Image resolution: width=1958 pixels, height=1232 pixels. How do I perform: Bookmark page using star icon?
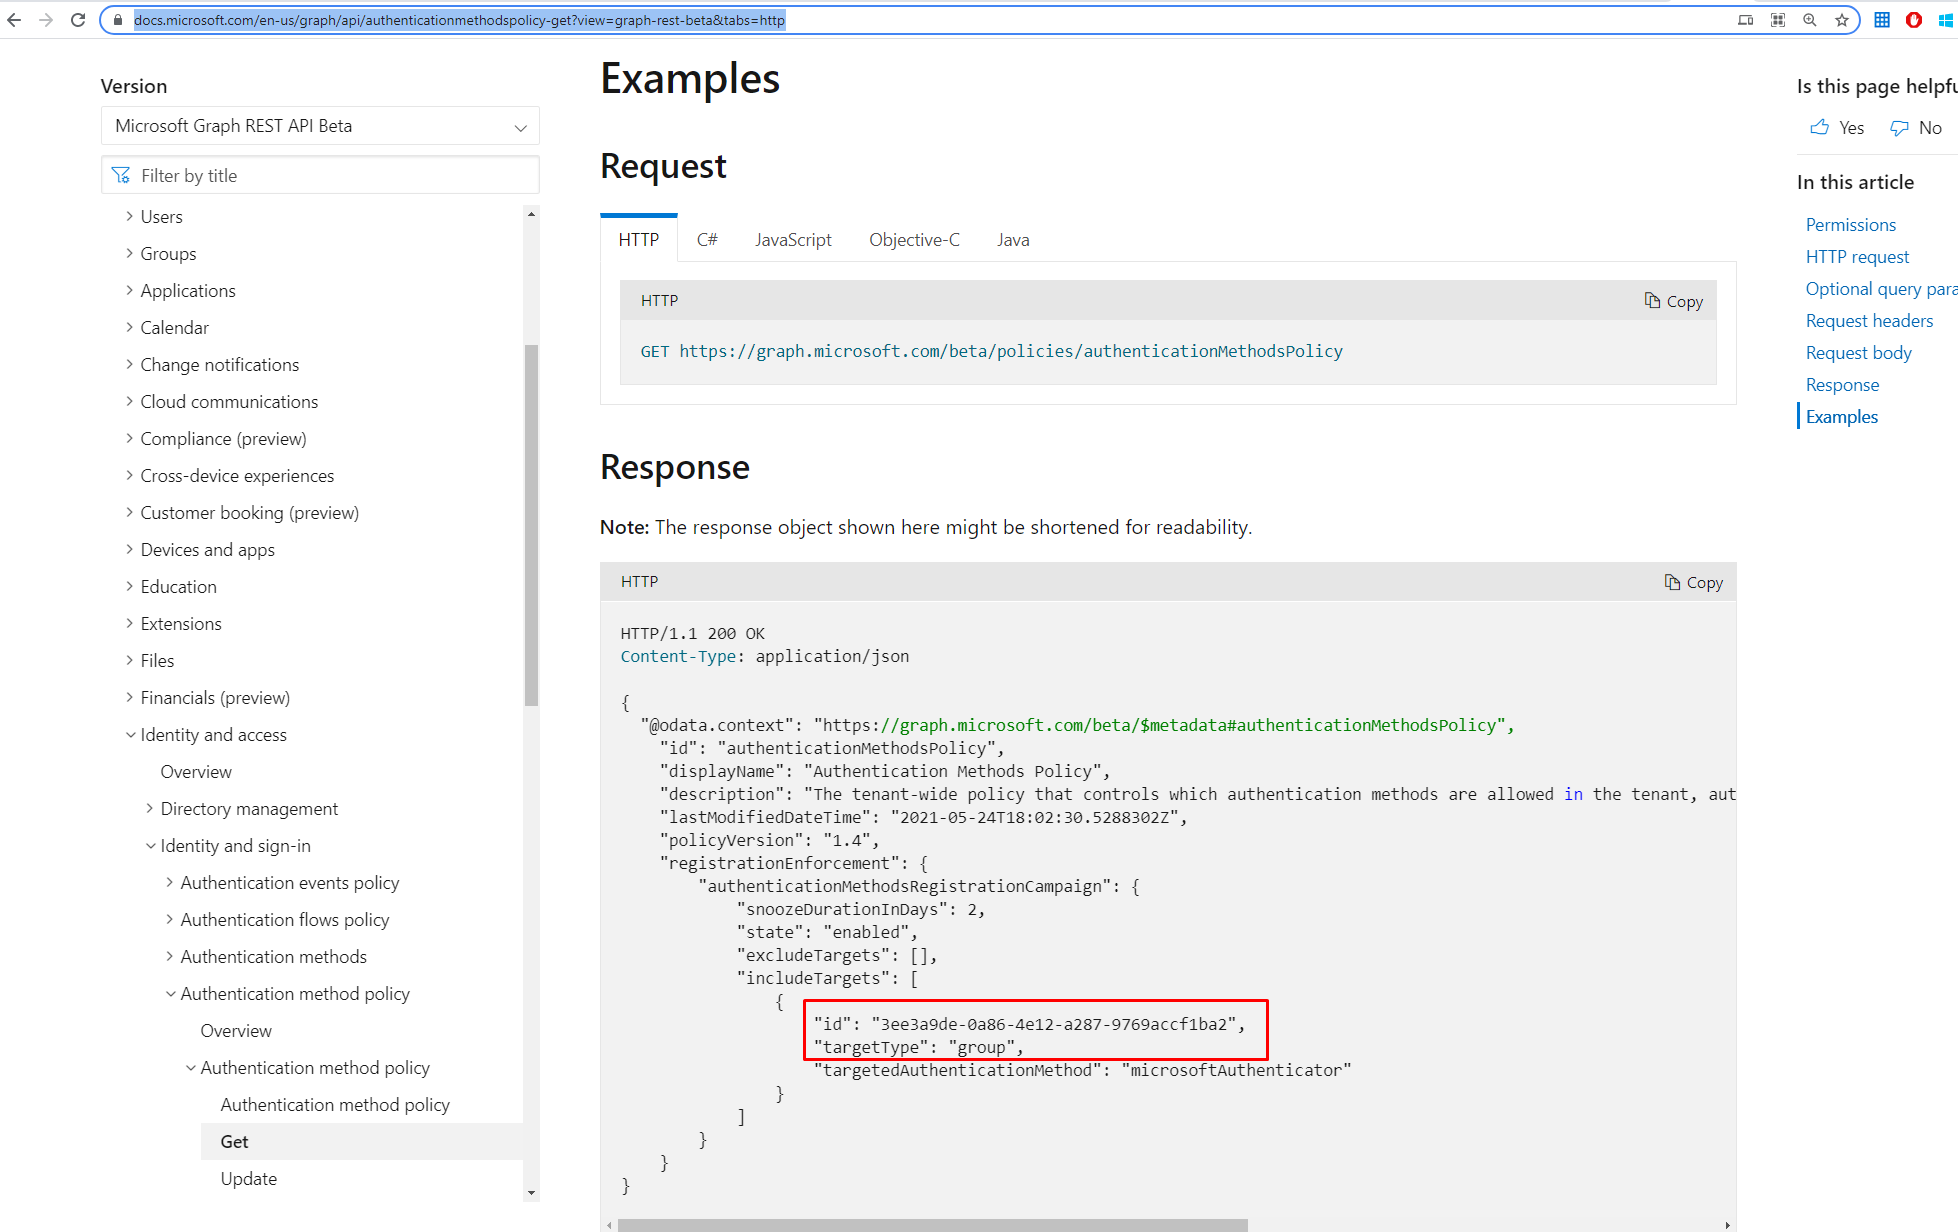(x=1842, y=20)
